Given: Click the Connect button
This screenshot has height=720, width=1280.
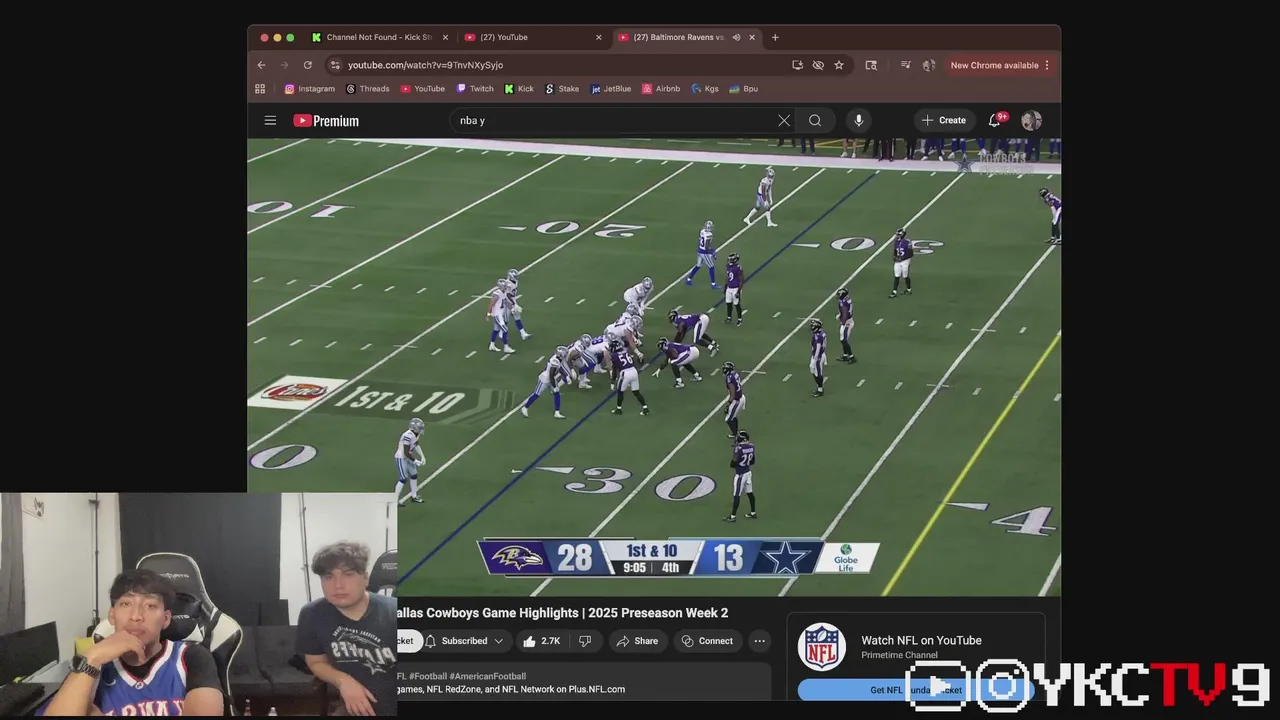Looking at the screenshot, I should pos(707,641).
